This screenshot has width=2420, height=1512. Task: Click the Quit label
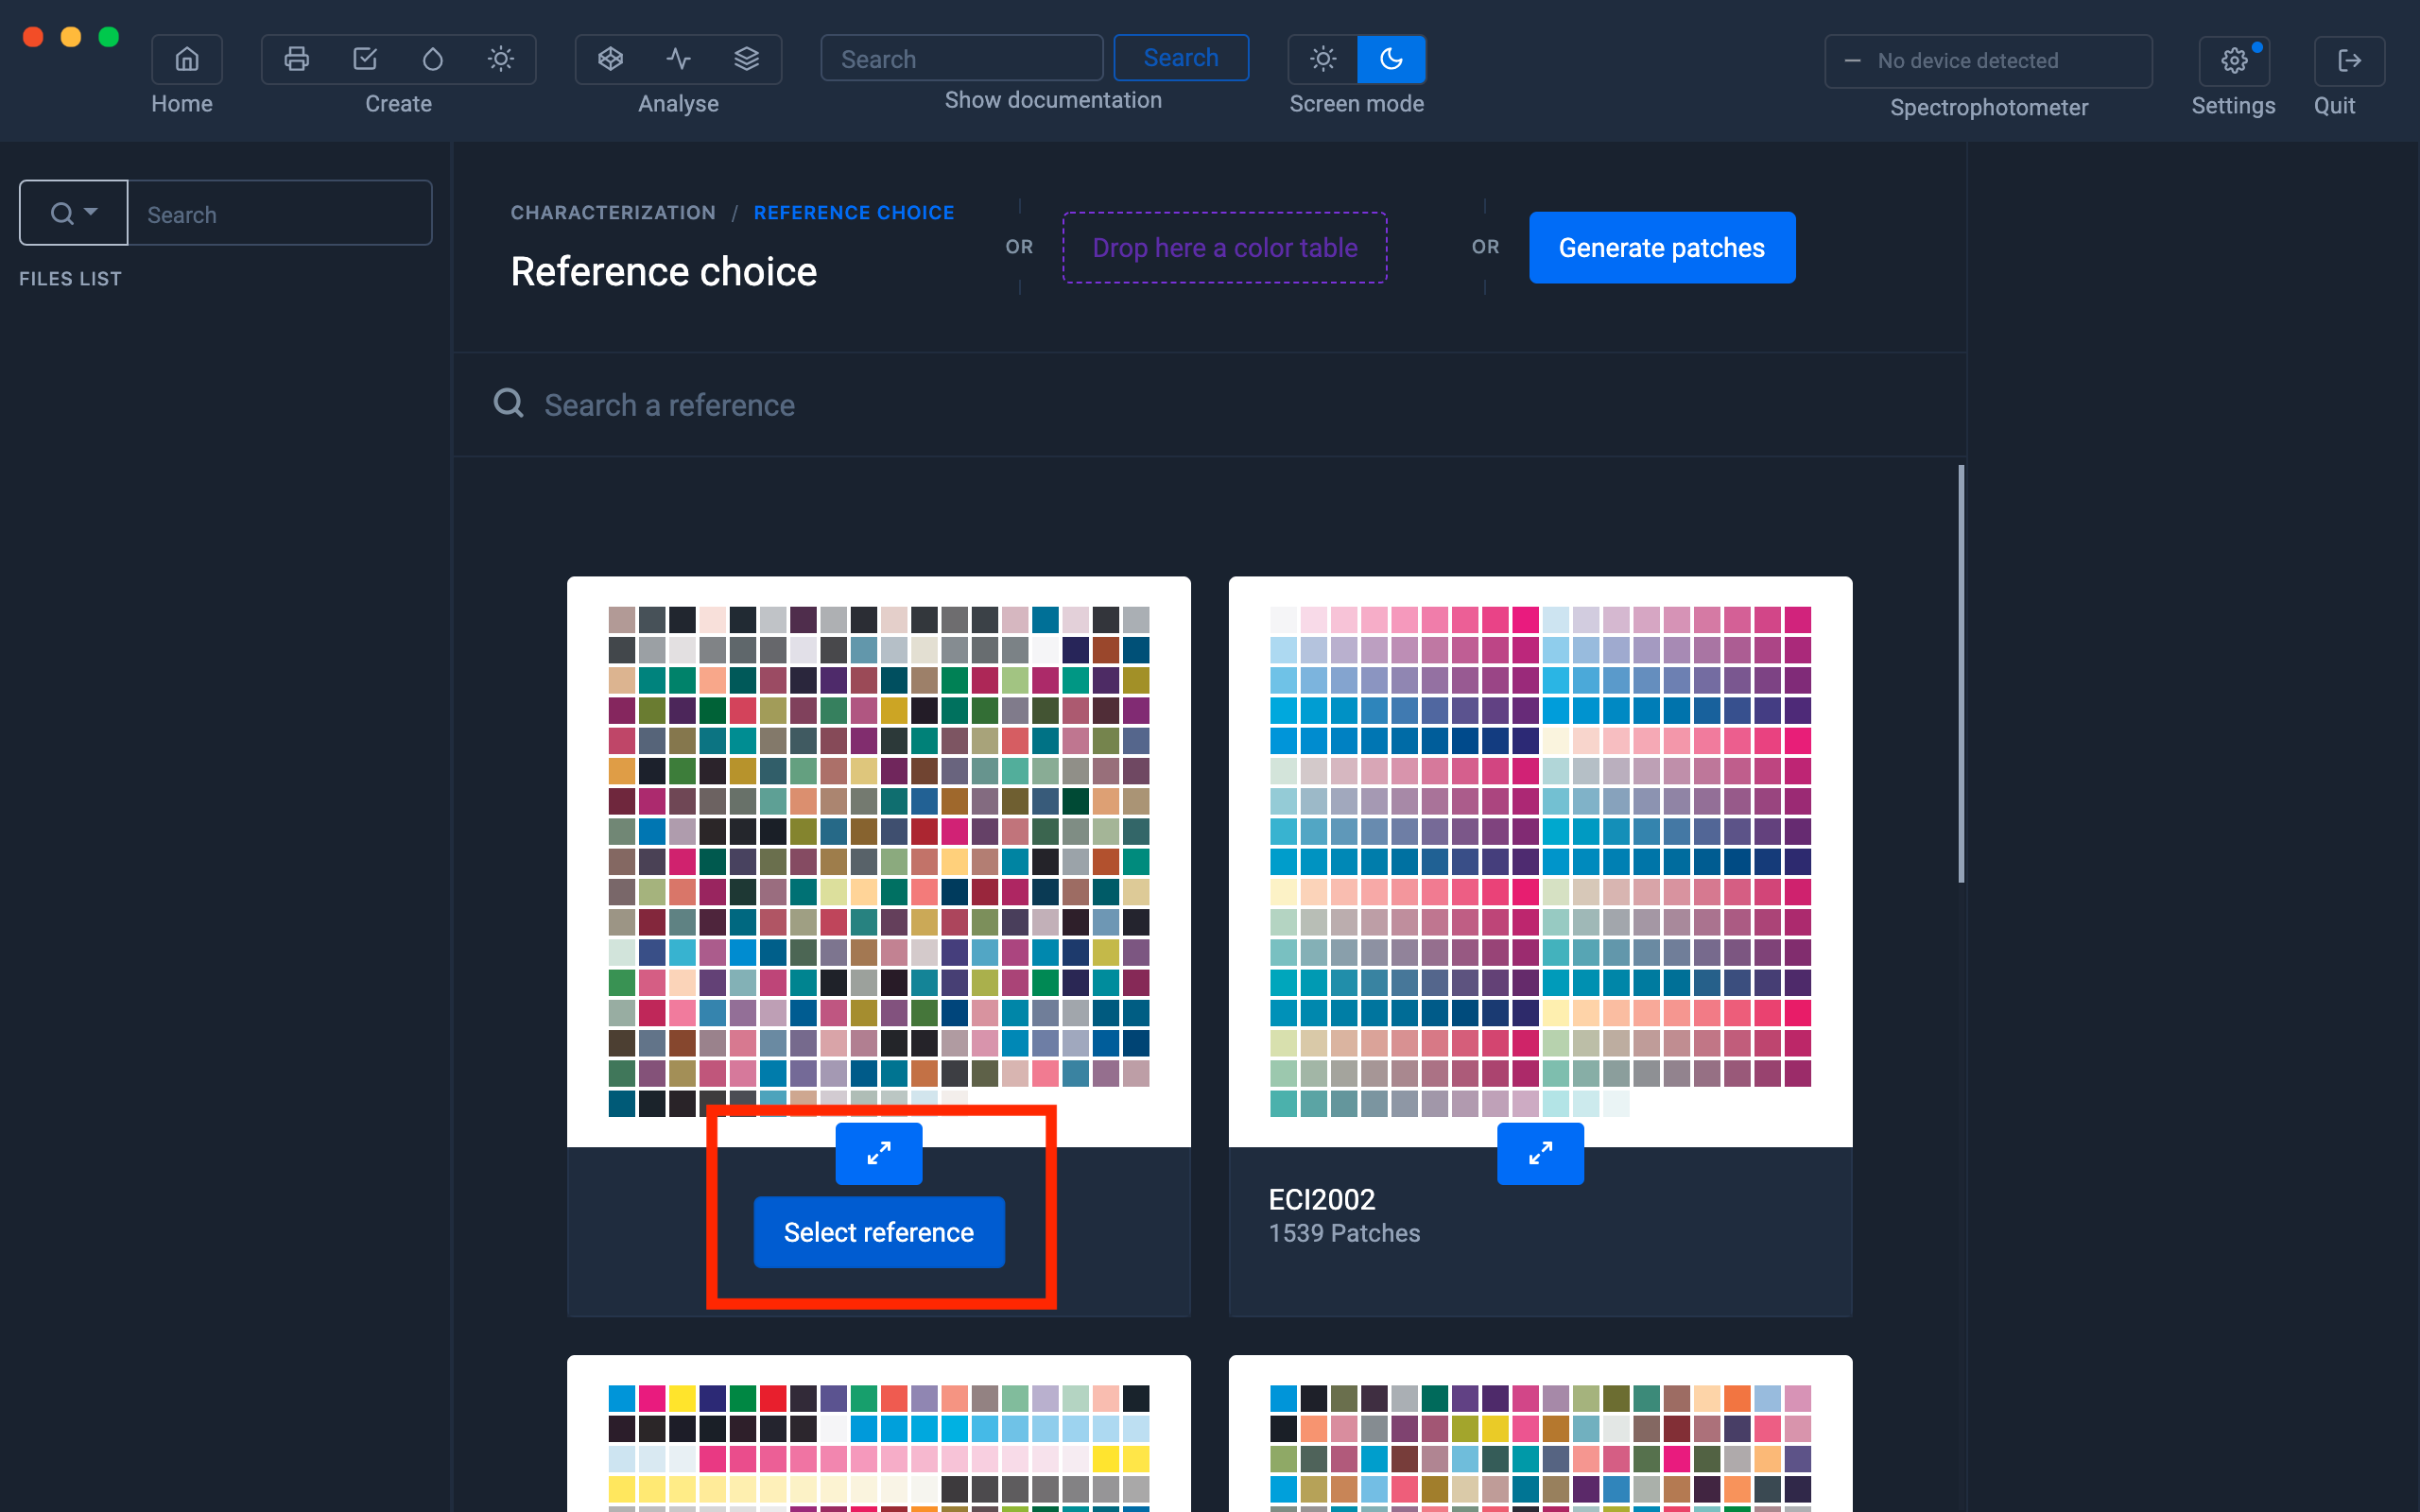click(x=2334, y=106)
